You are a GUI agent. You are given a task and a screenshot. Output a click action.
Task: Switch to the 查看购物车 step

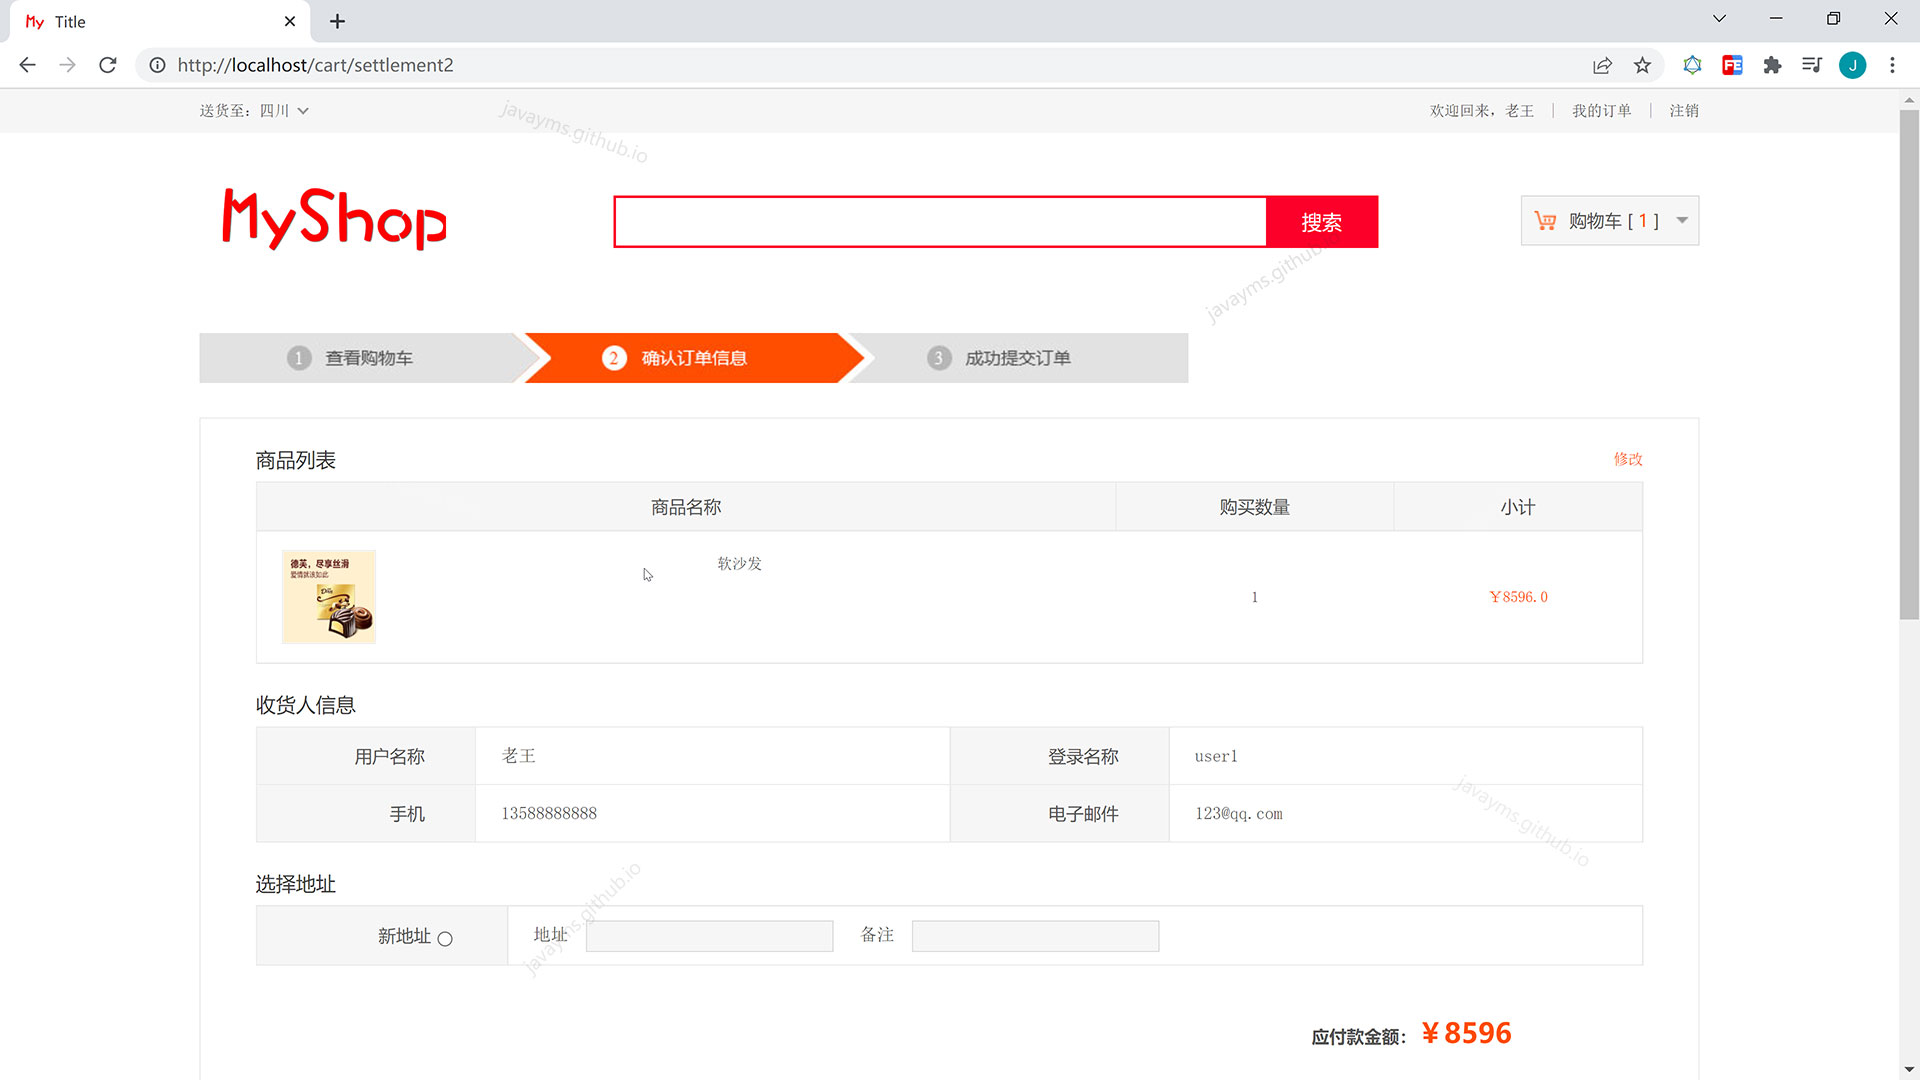[x=368, y=357]
